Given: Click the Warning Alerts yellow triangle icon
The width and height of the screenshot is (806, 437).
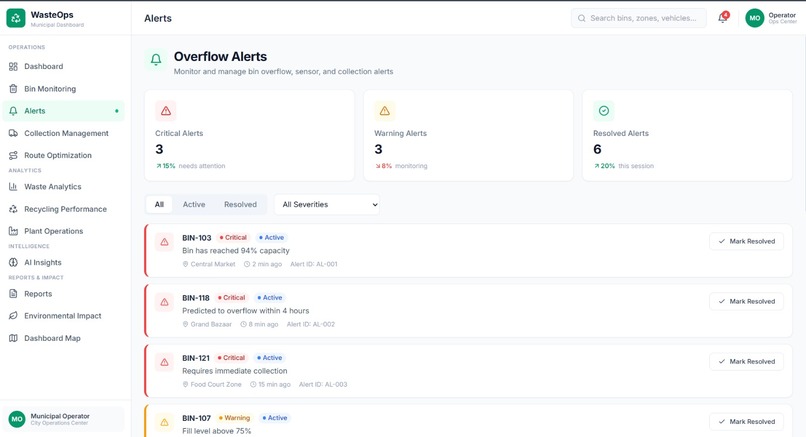Looking at the screenshot, I should pyautogui.click(x=384, y=111).
